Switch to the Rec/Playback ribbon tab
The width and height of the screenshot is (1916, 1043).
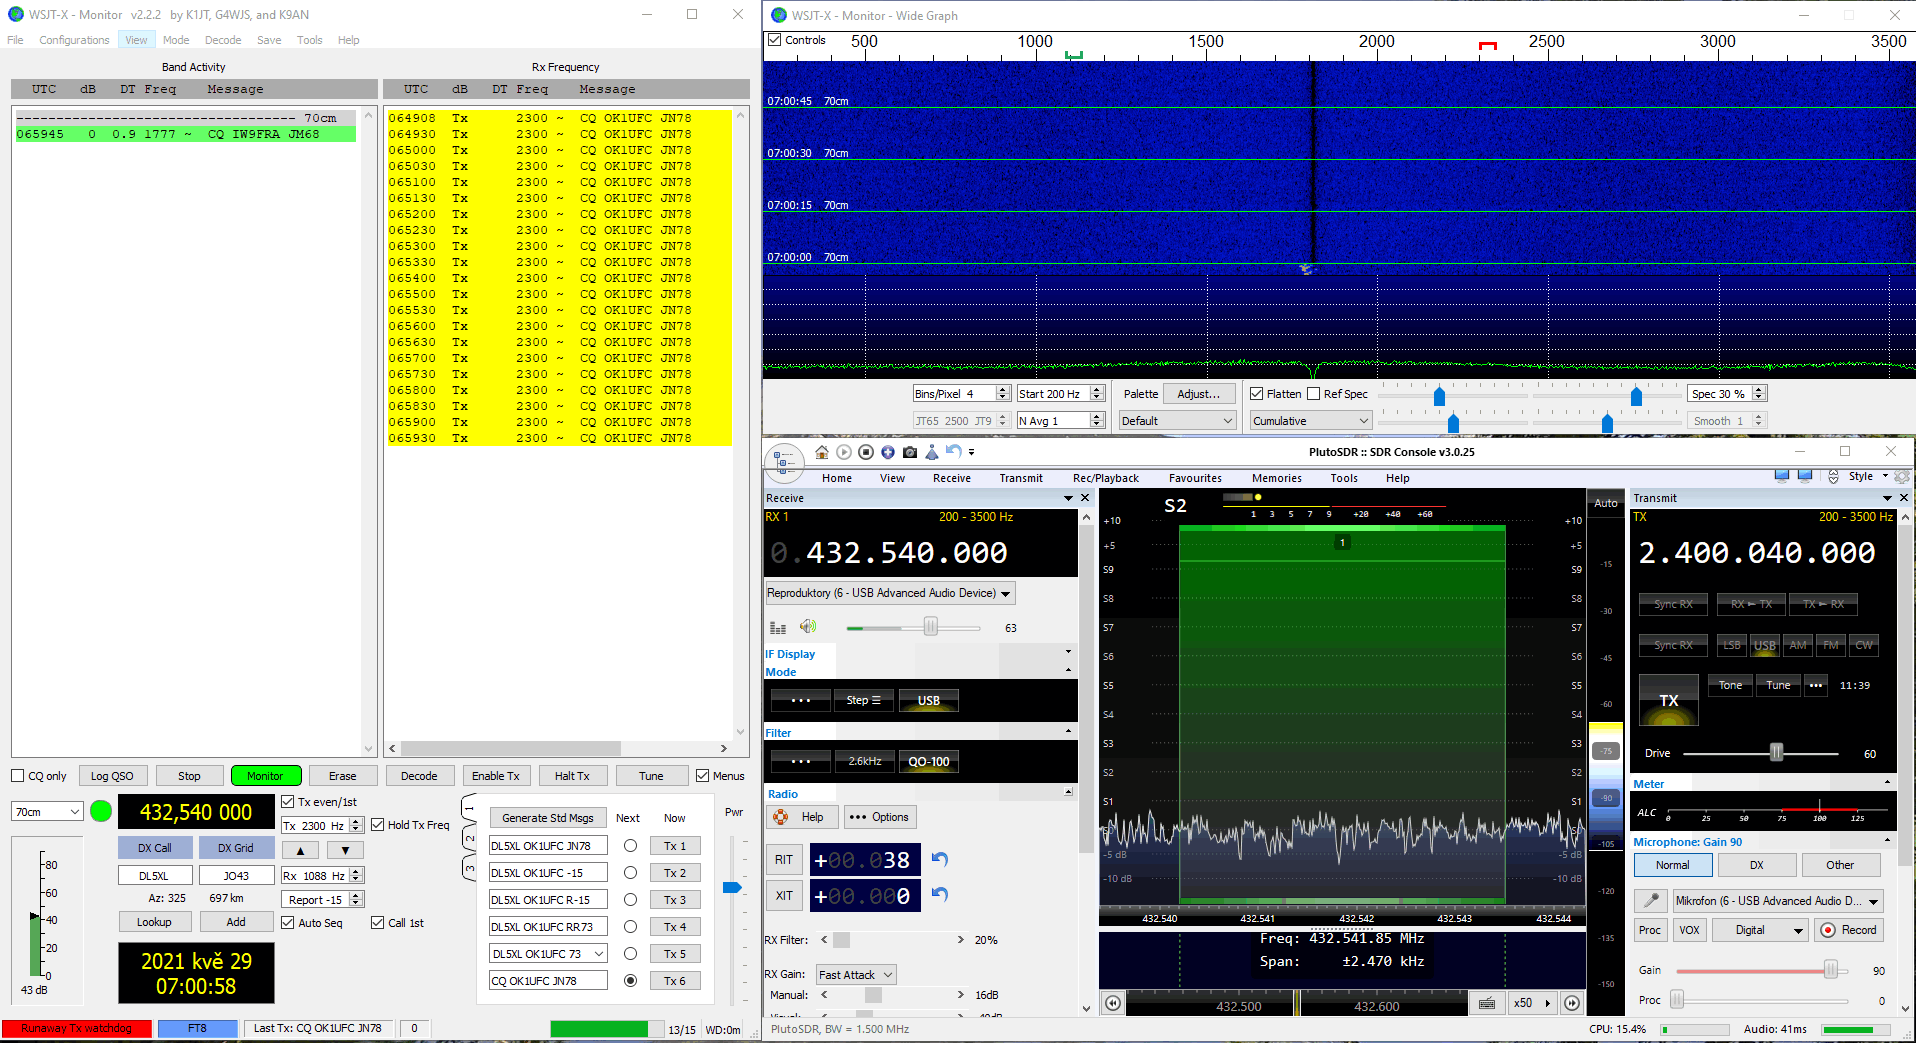1105,478
